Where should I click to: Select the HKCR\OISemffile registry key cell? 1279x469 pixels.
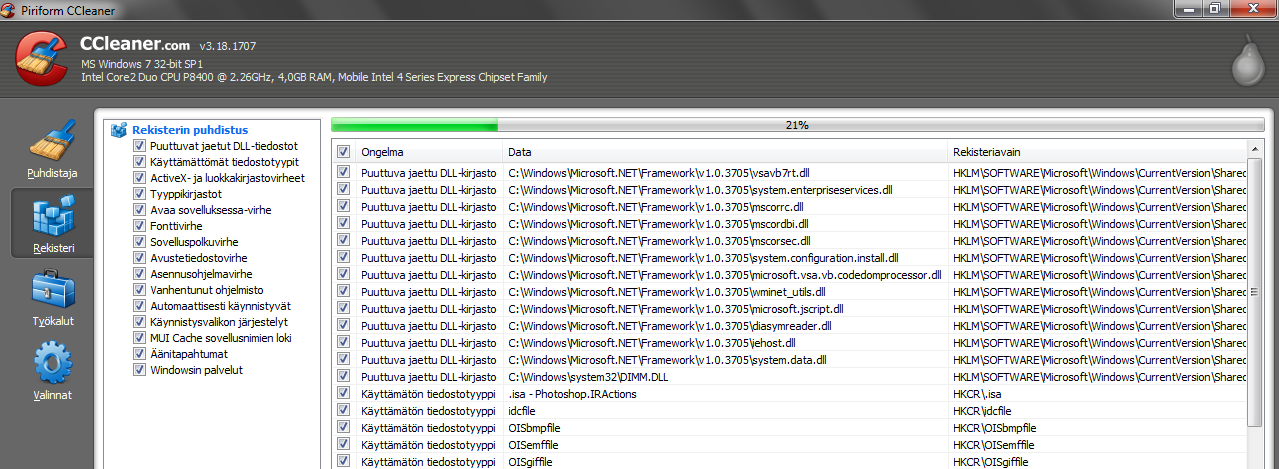point(993,445)
